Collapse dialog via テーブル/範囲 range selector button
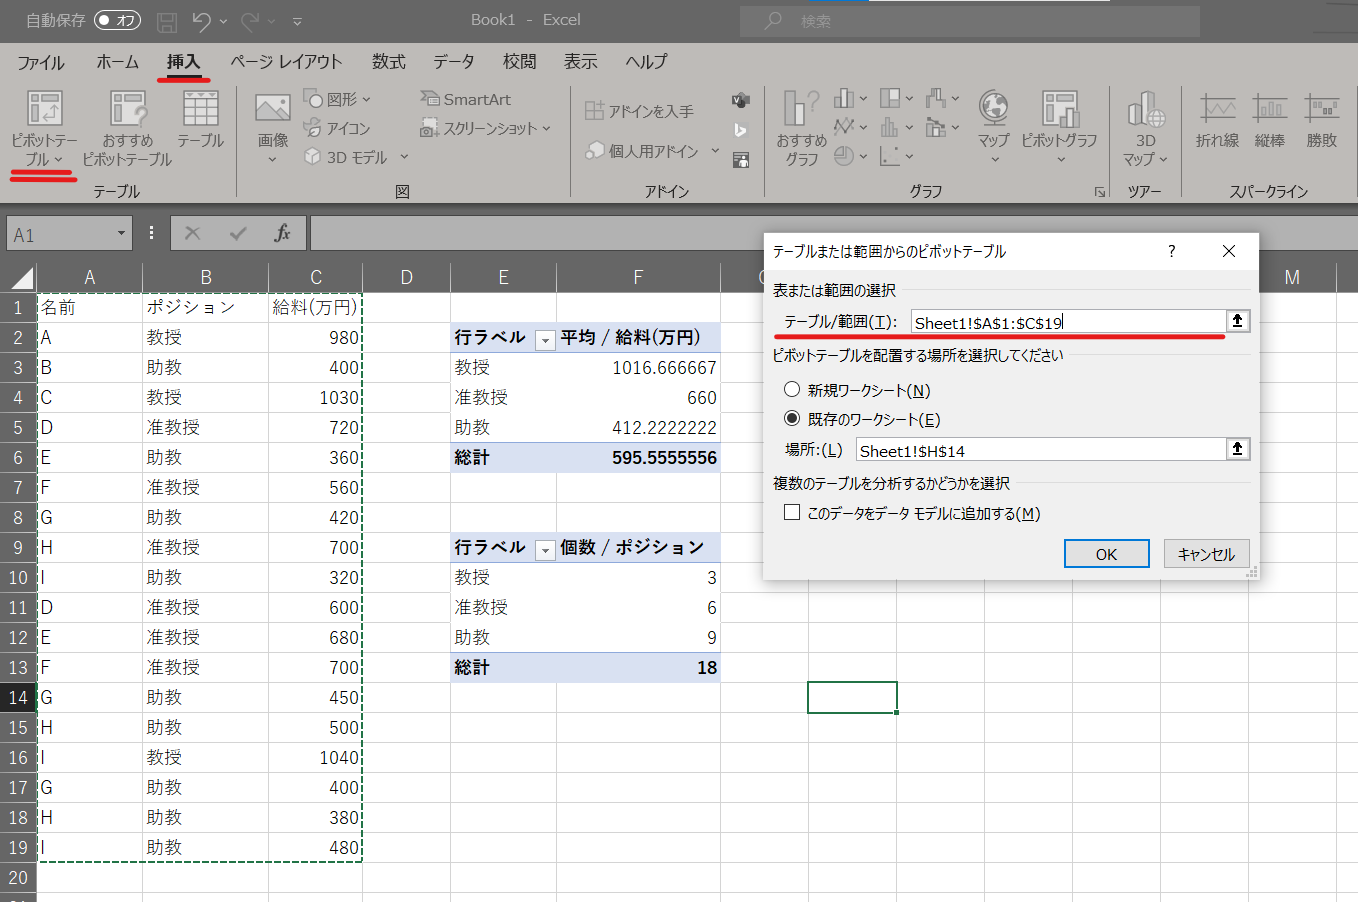This screenshot has width=1358, height=902. [1238, 321]
